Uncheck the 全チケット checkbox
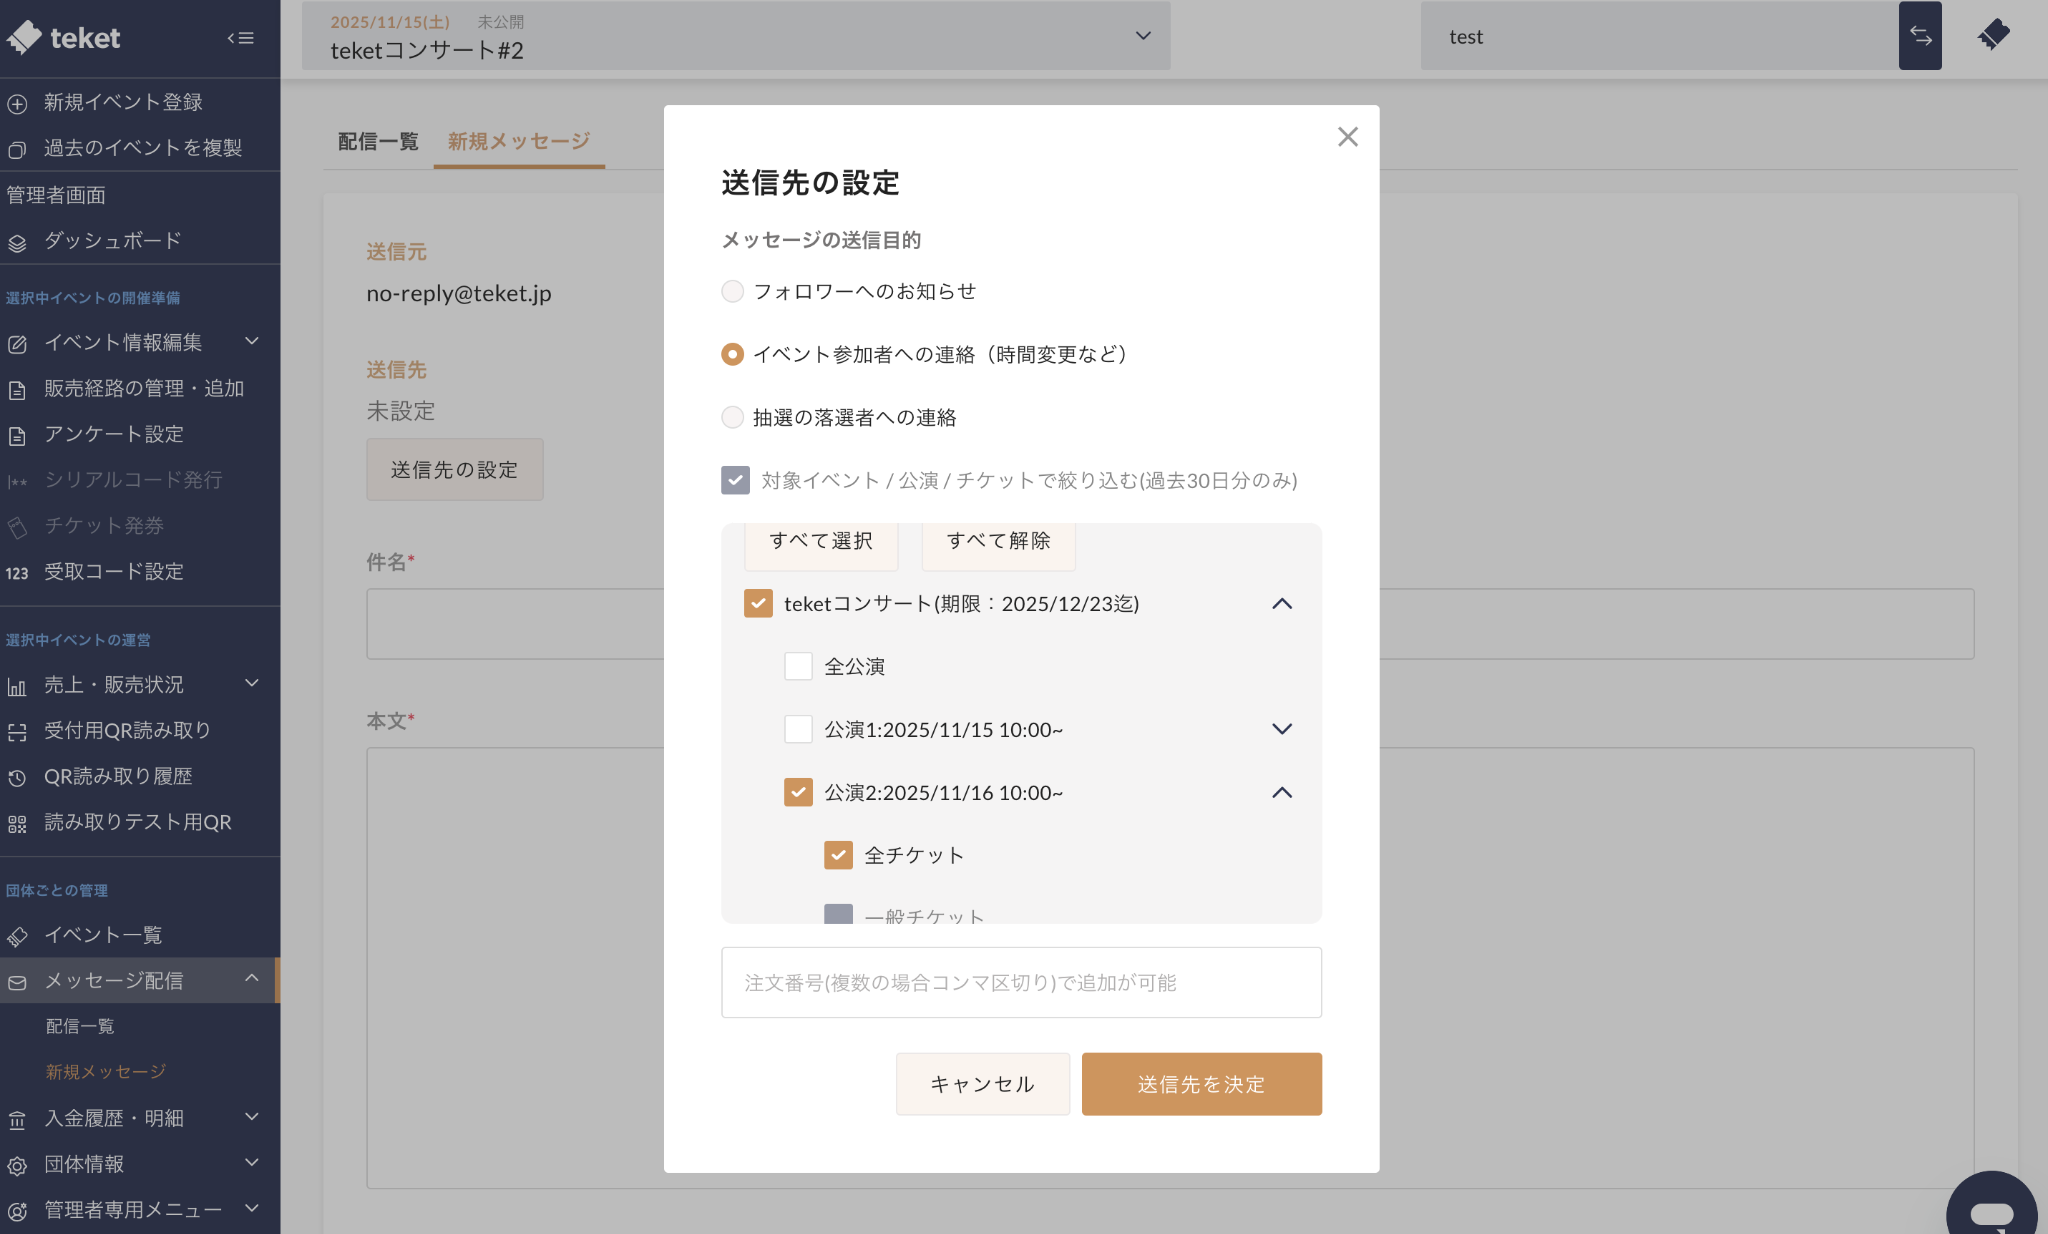 [838, 855]
